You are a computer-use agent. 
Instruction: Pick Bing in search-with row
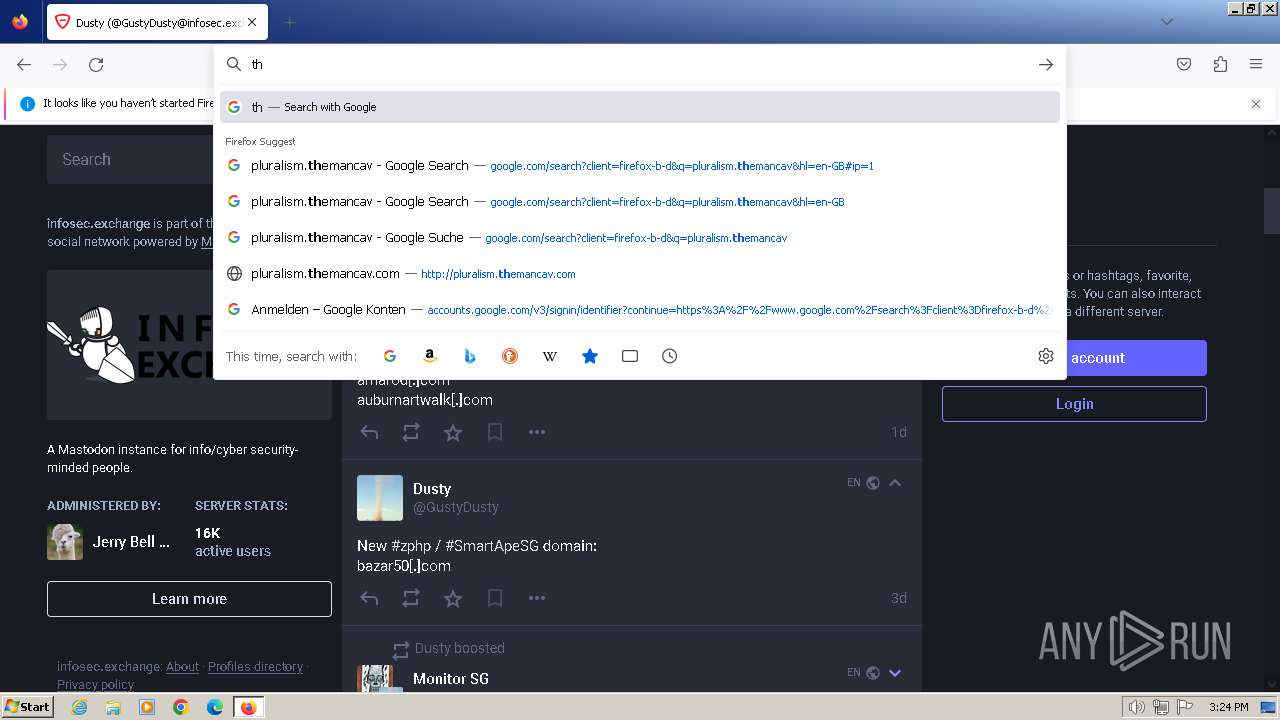coord(470,356)
